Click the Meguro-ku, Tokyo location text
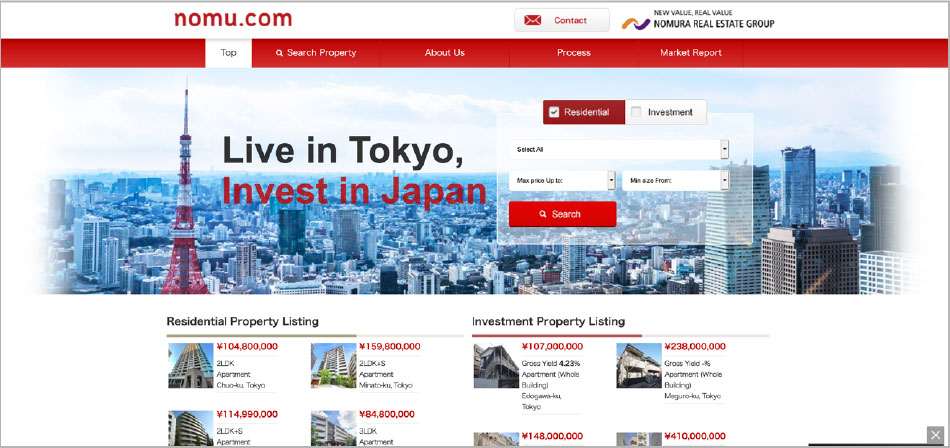This screenshot has height=448, width=950. [693, 396]
